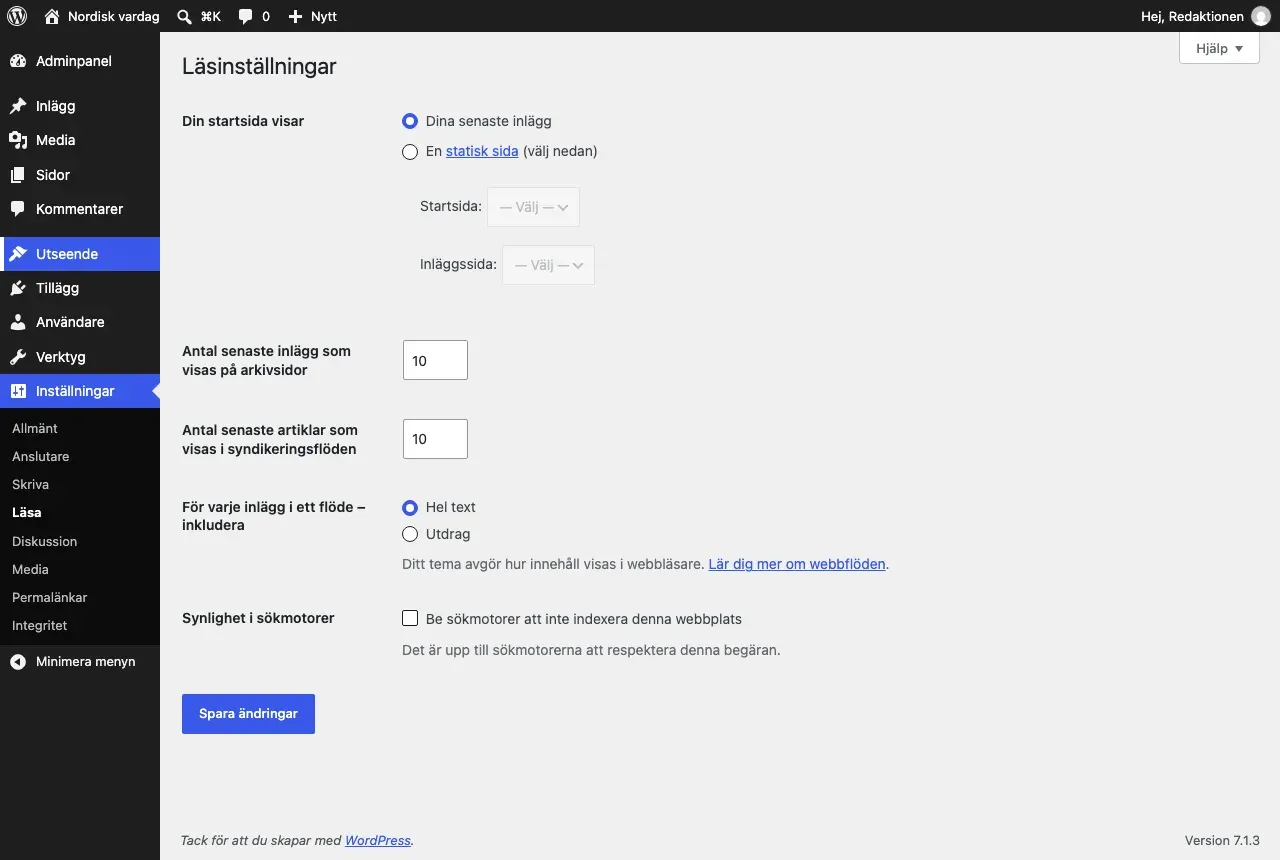Choose 'Hel text' feed option
Image resolution: width=1280 pixels, height=860 pixels.
410,507
